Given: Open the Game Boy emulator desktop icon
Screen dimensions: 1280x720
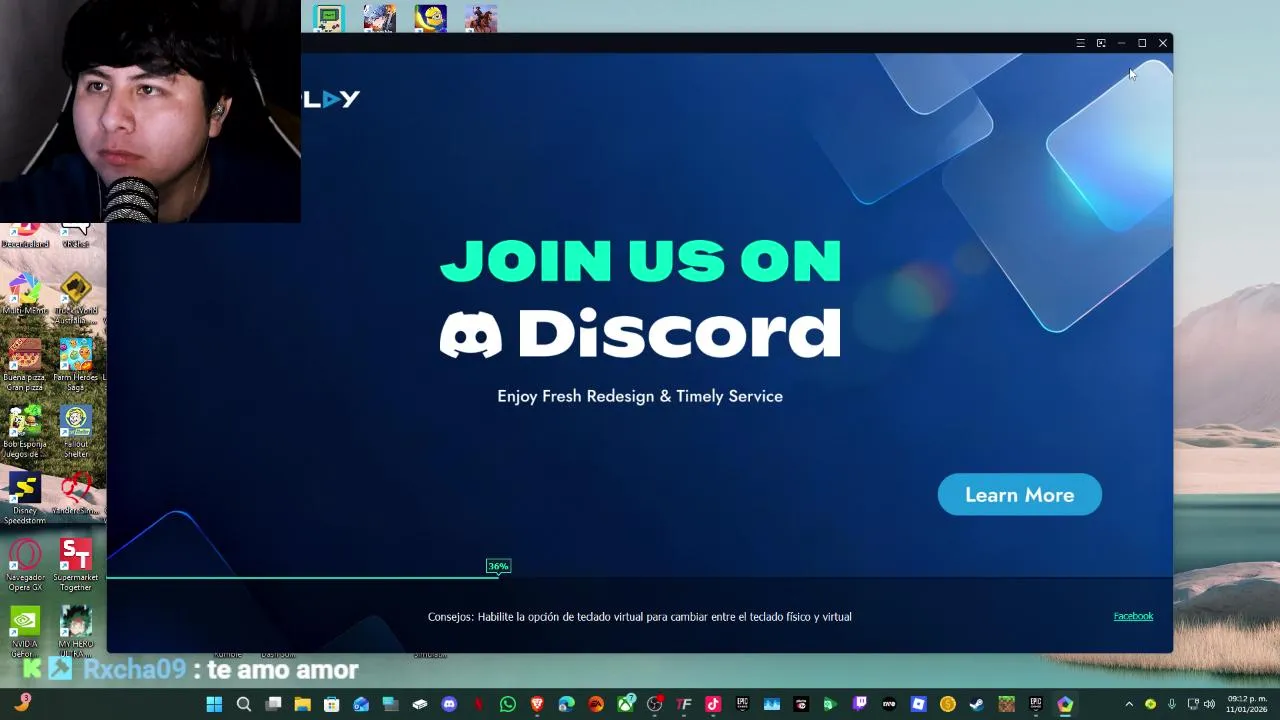Looking at the screenshot, I should point(329,18).
